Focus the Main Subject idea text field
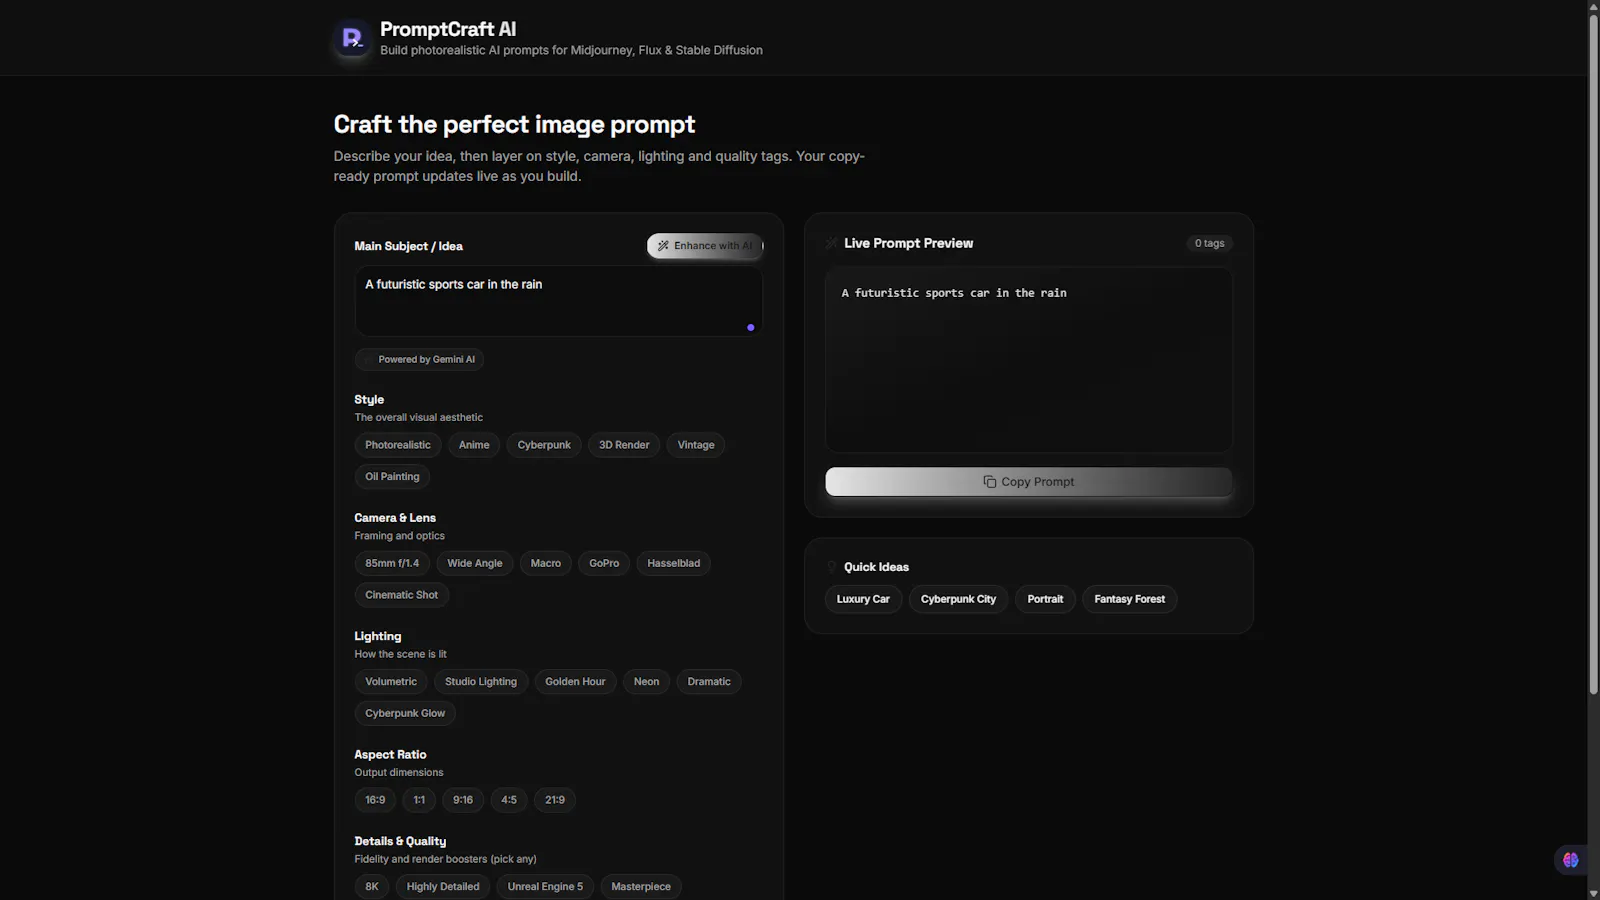This screenshot has width=1600, height=900. tap(558, 301)
